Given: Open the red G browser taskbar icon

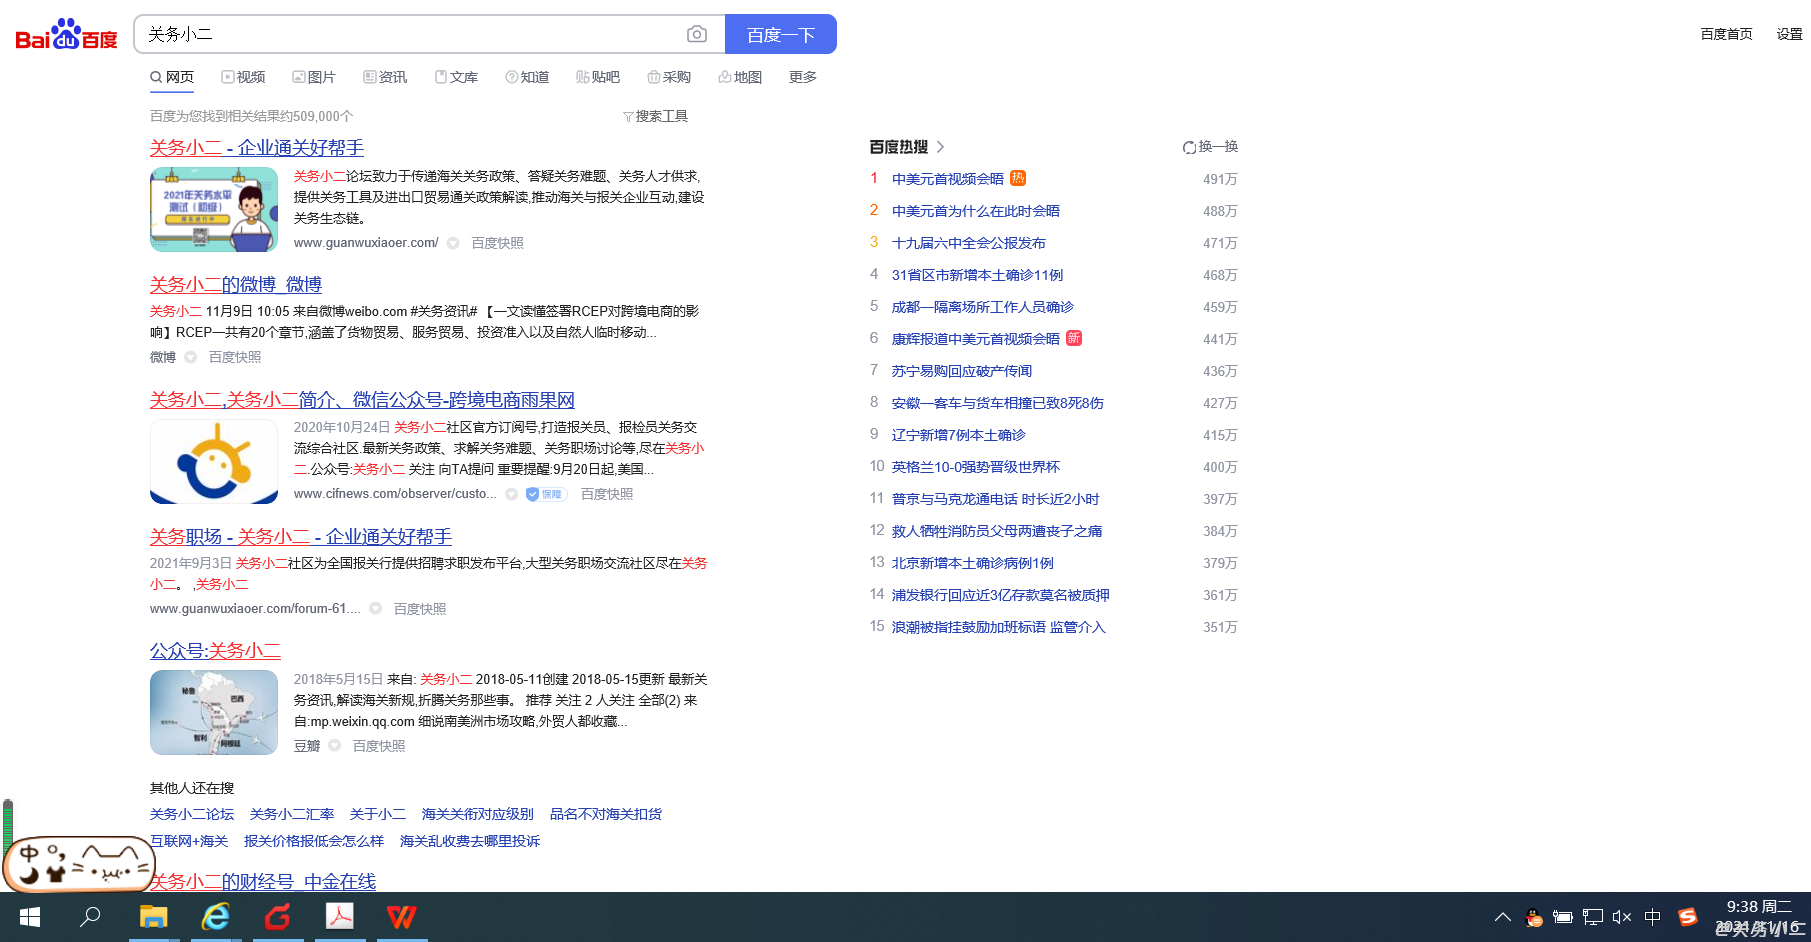Looking at the screenshot, I should click(x=278, y=917).
